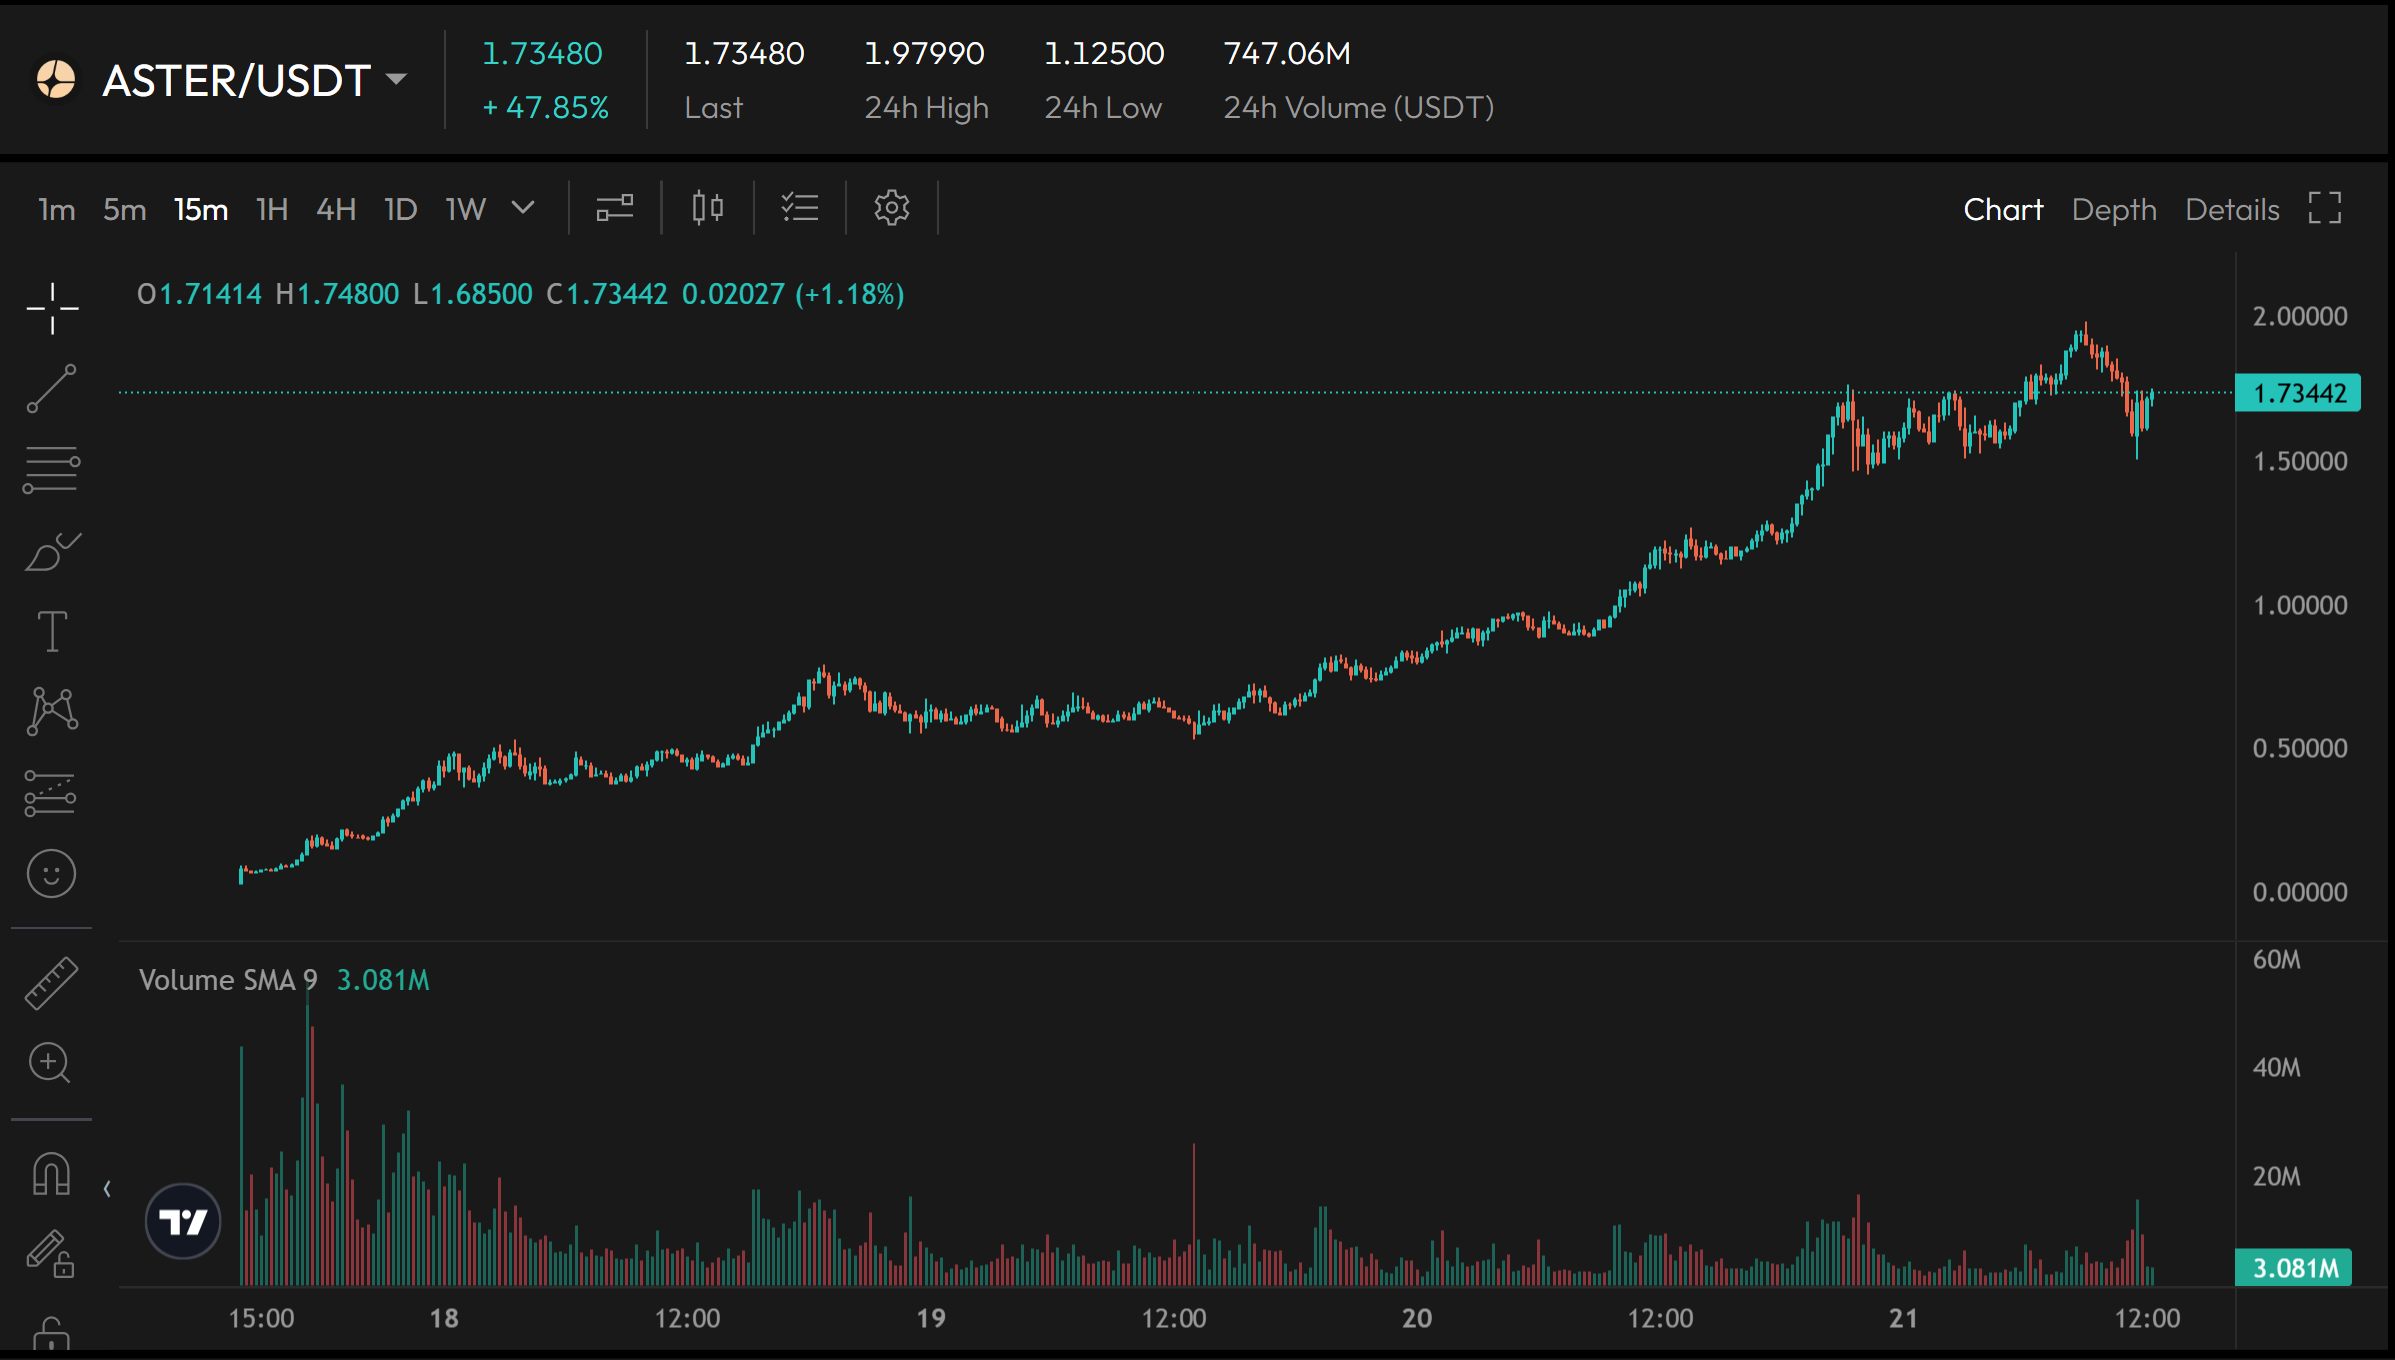This screenshot has width=2395, height=1360.
Task: Select the 4H timeframe
Action: [x=336, y=209]
